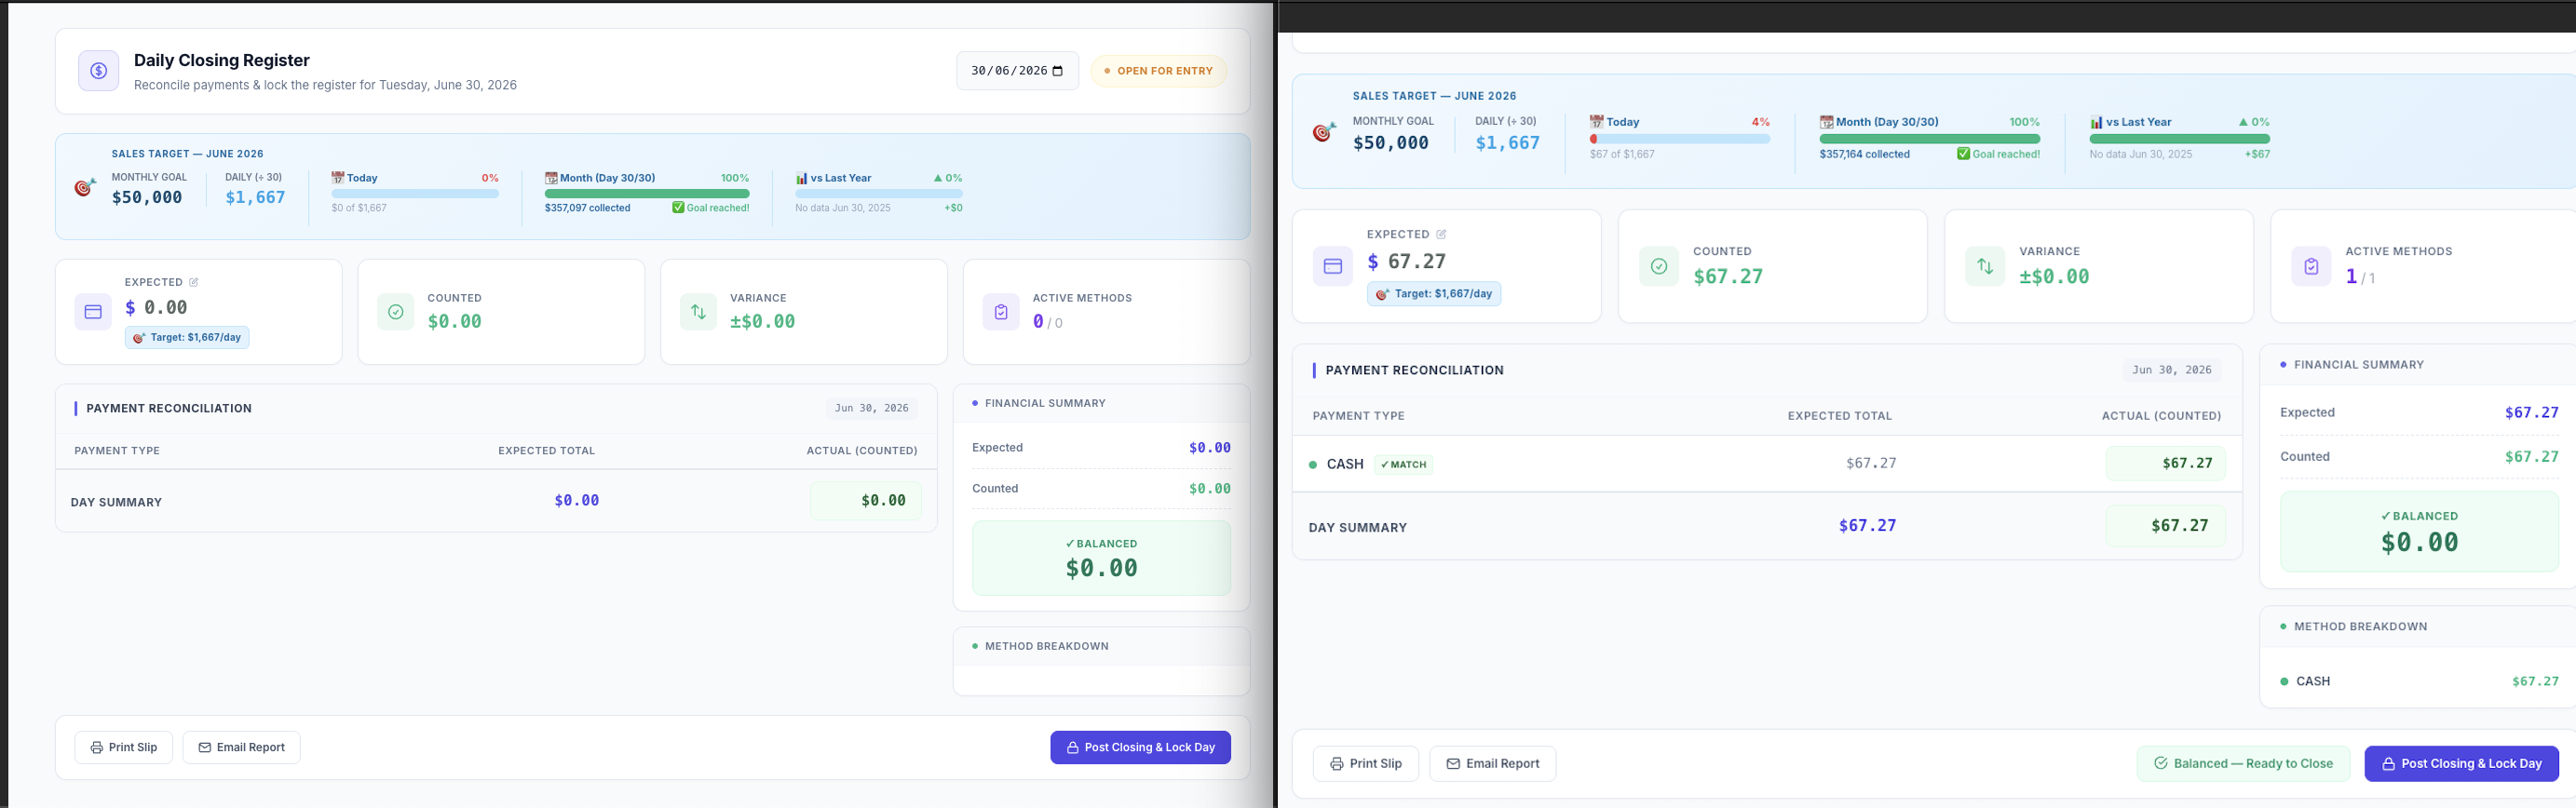Click the $0 of $1,667 text
Screen dimensions: 2576x808
pyautogui.click(x=359, y=208)
